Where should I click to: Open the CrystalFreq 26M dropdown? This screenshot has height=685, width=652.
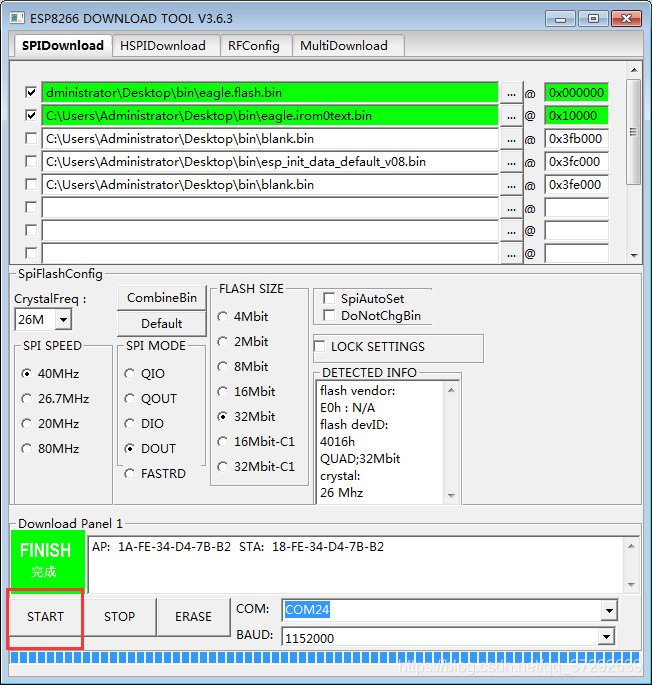click(x=63, y=320)
